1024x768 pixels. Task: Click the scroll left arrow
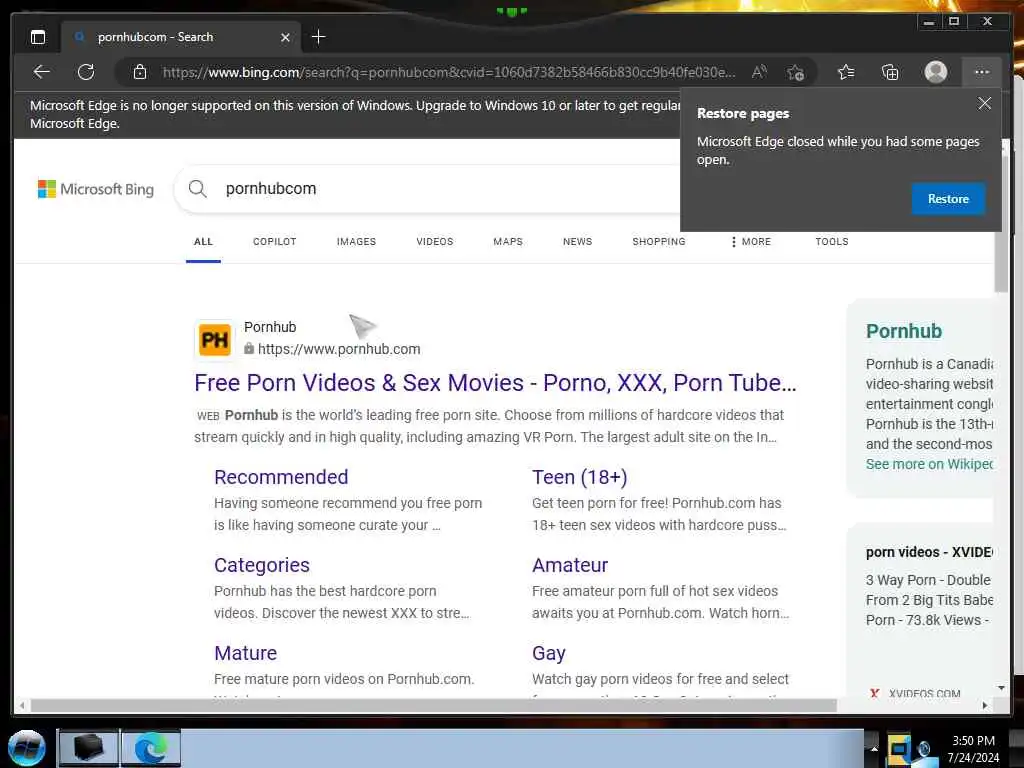click(22, 705)
